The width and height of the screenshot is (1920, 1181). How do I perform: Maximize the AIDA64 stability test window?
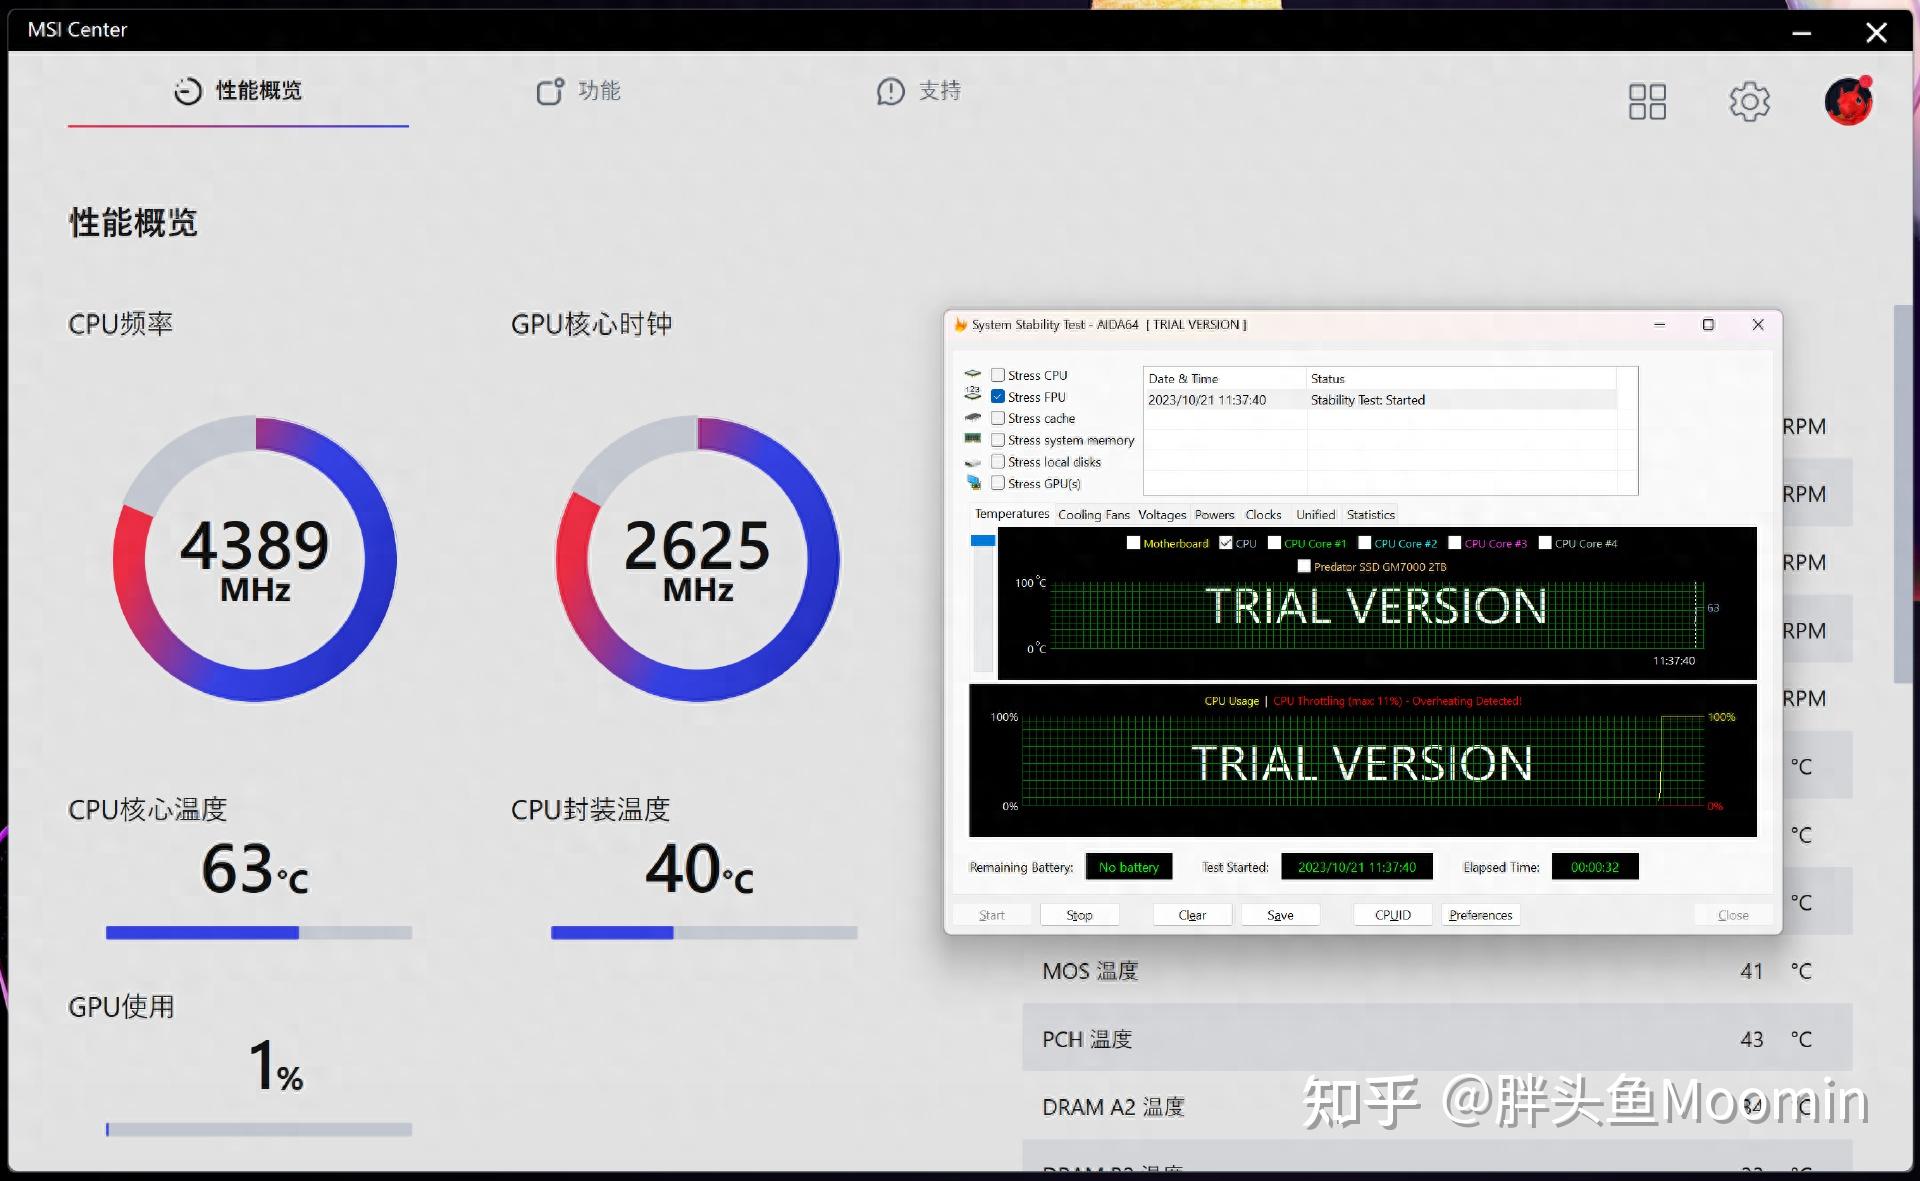1708,325
